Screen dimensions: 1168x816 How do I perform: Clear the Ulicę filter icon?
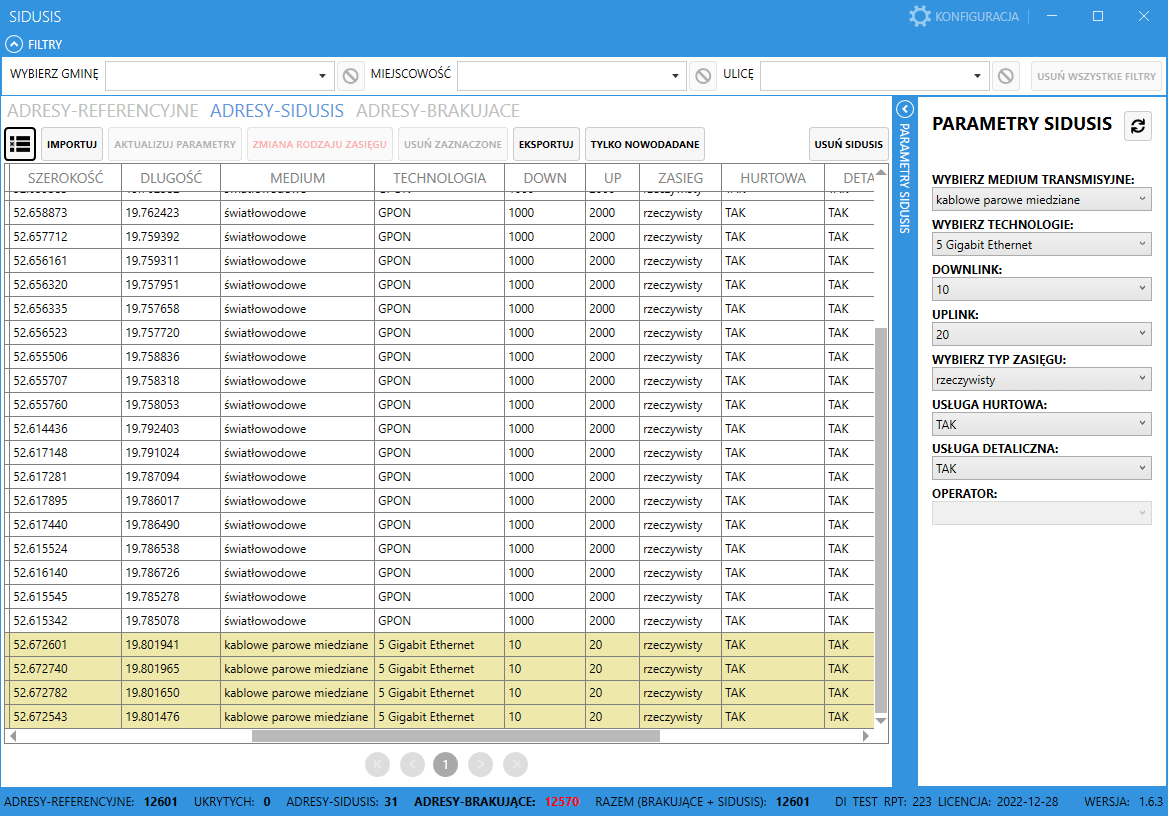(x=1006, y=76)
